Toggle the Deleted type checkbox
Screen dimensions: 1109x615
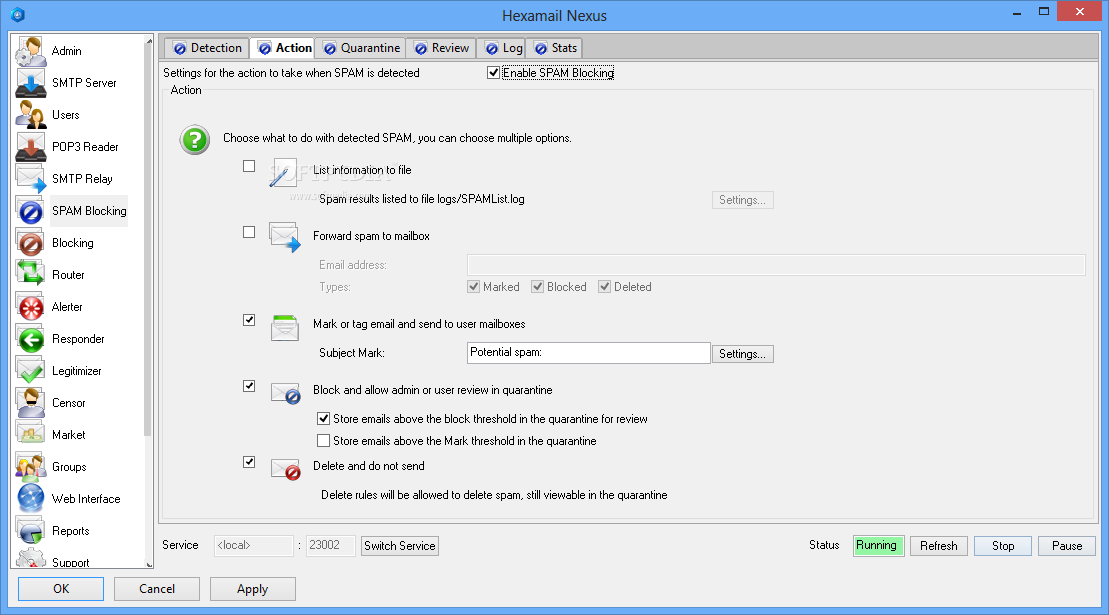(x=604, y=286)
